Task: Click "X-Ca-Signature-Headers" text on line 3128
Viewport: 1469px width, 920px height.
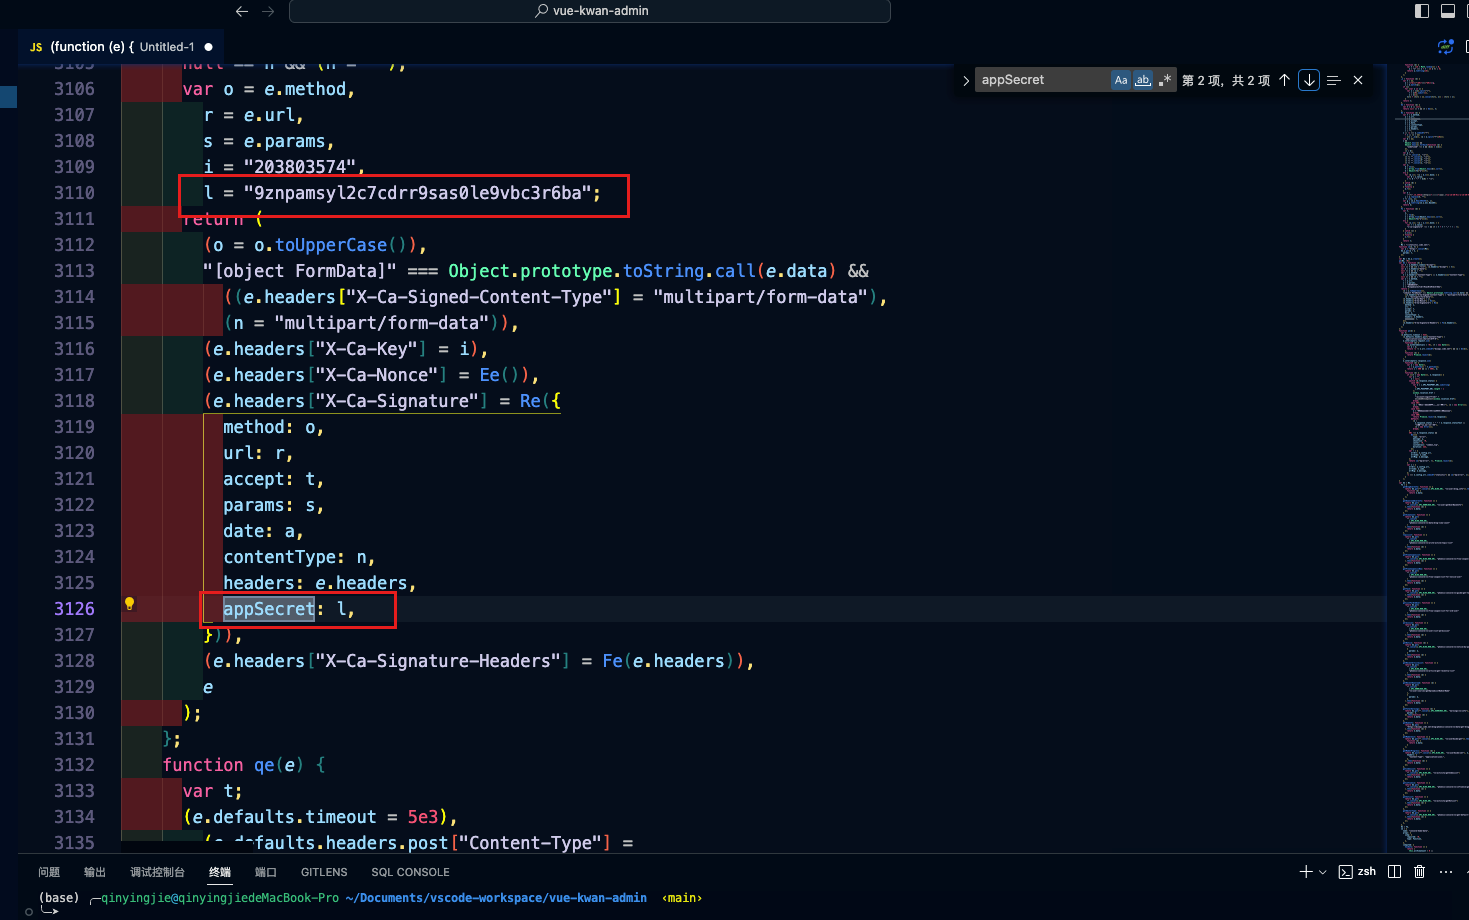Action: 438,661
